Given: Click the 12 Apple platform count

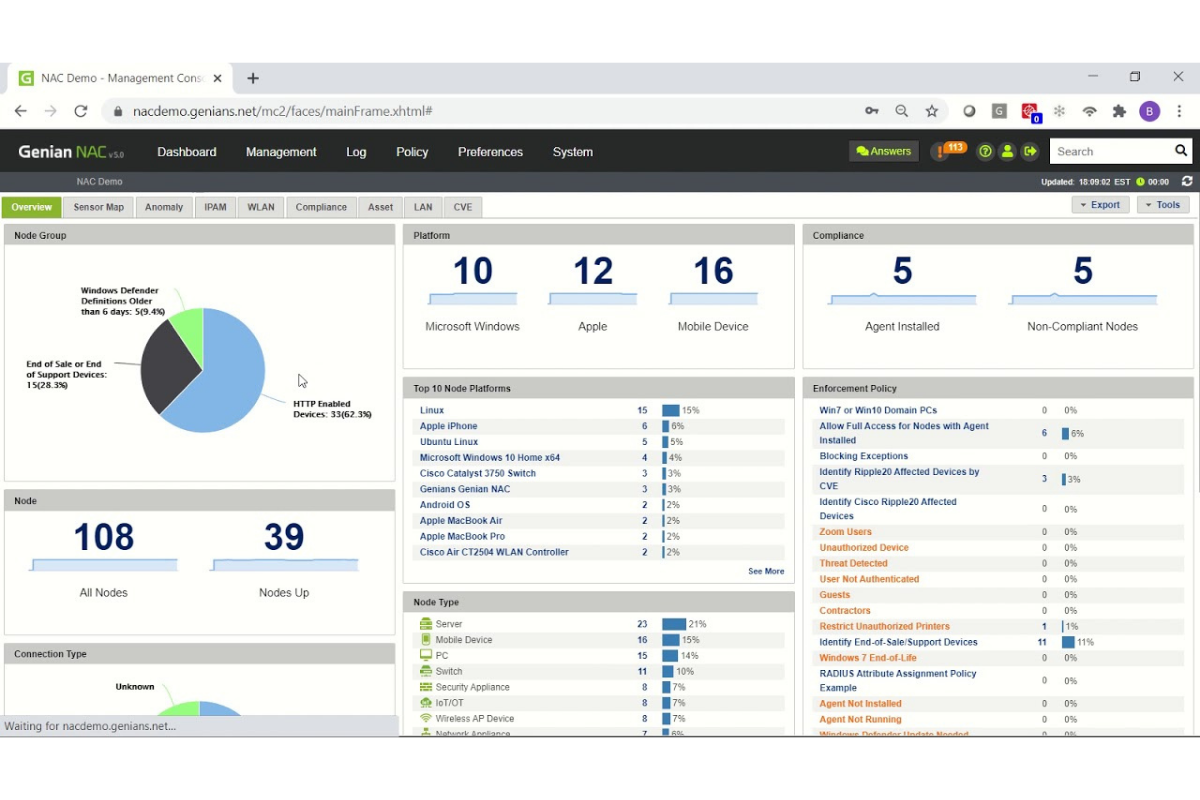Looking at the screenshot, I should (x=593, y=271).
